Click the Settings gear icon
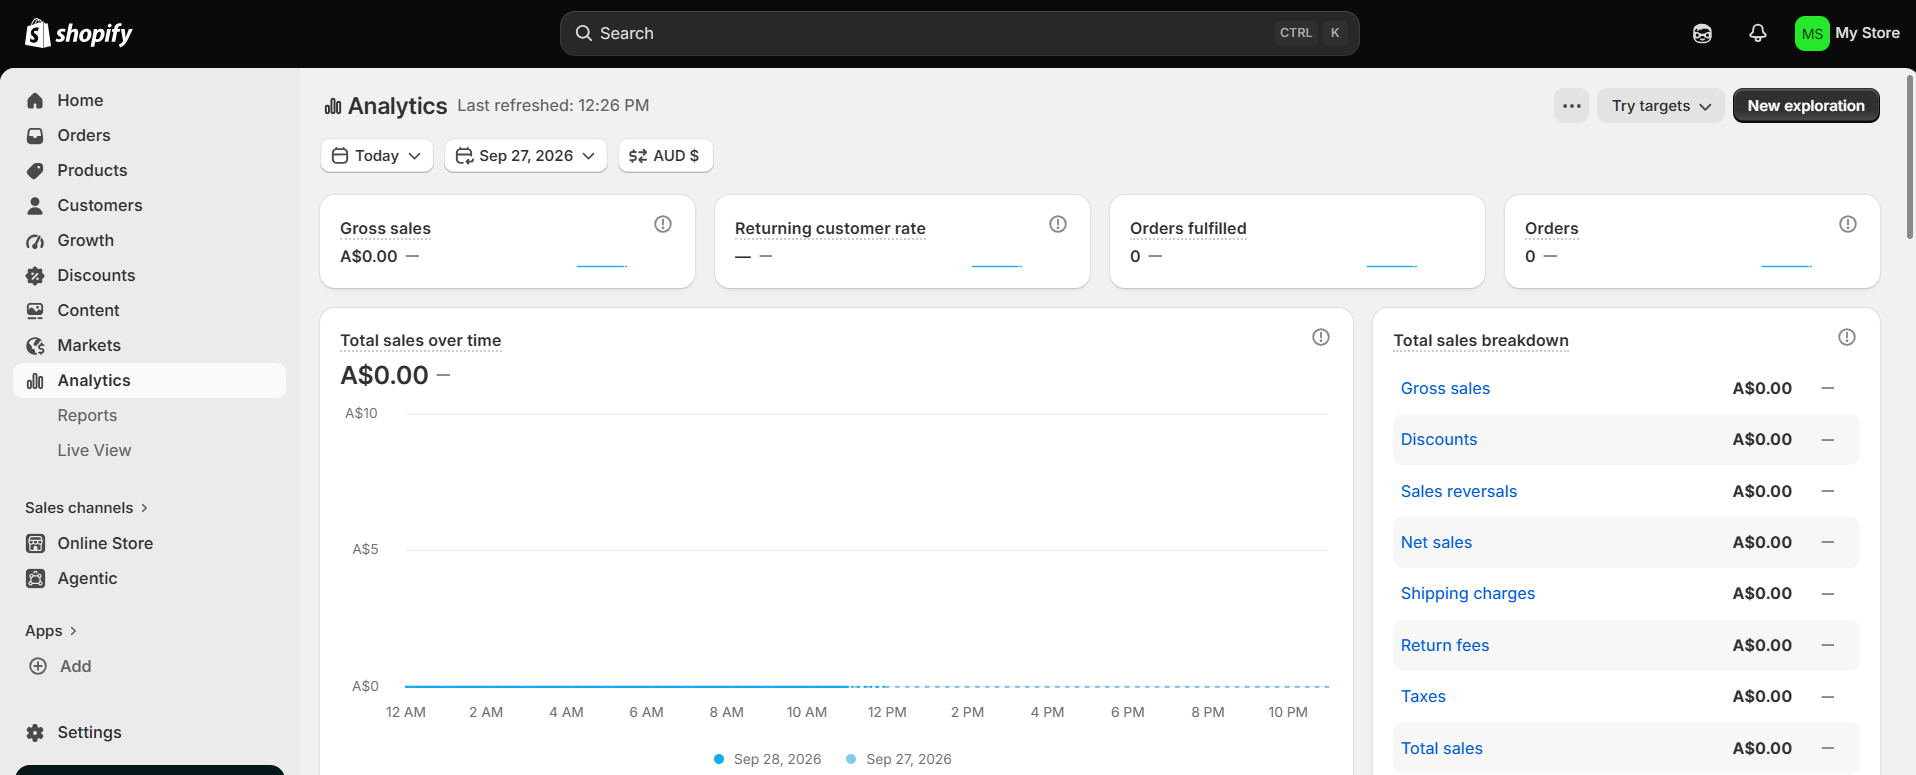Screen dimensions: 1916x775 35,732
